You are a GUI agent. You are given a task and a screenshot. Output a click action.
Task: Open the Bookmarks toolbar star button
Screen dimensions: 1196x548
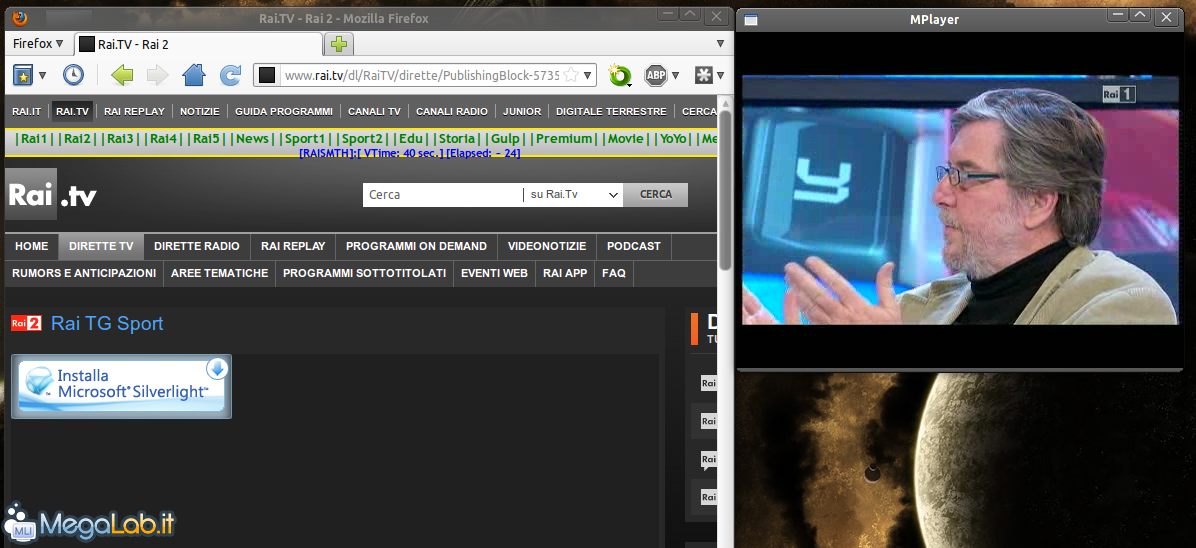23,75
